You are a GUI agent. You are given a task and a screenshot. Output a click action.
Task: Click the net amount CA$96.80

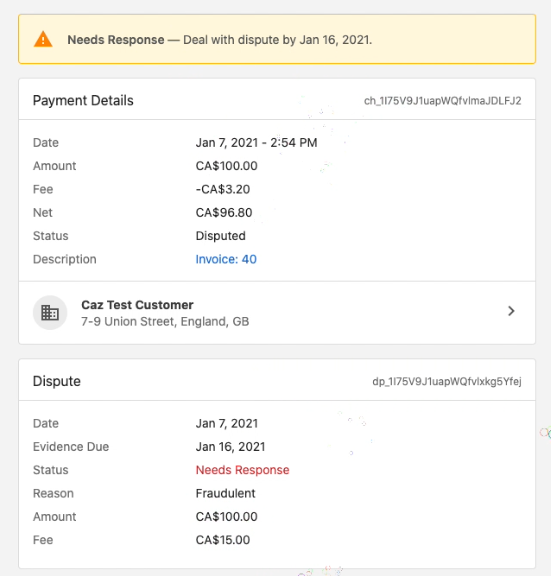[x=224, y=213]
